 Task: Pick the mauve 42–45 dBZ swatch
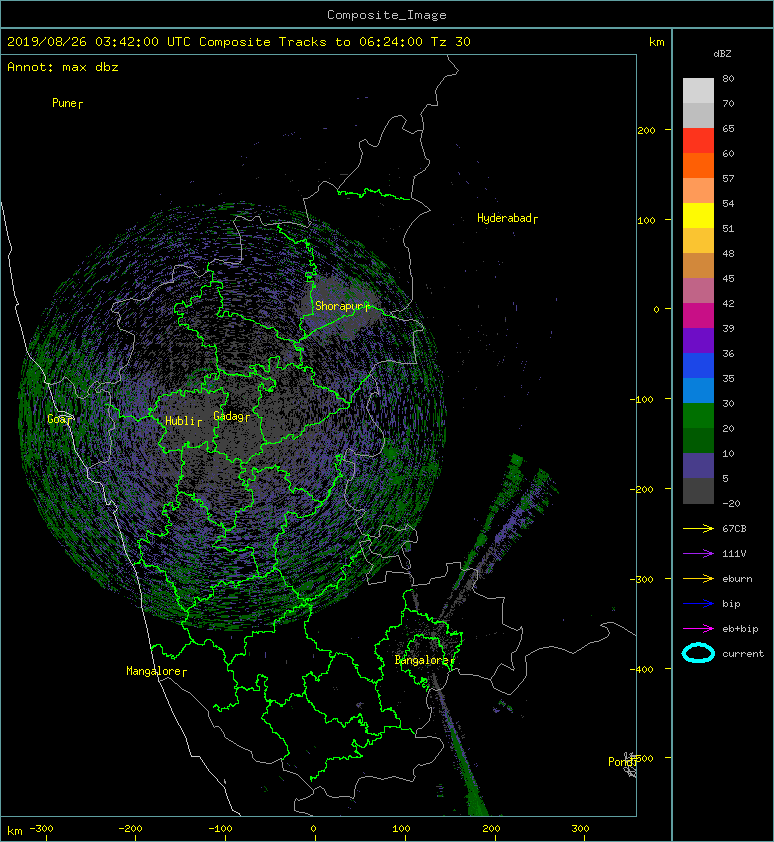[x=698, y=291]
